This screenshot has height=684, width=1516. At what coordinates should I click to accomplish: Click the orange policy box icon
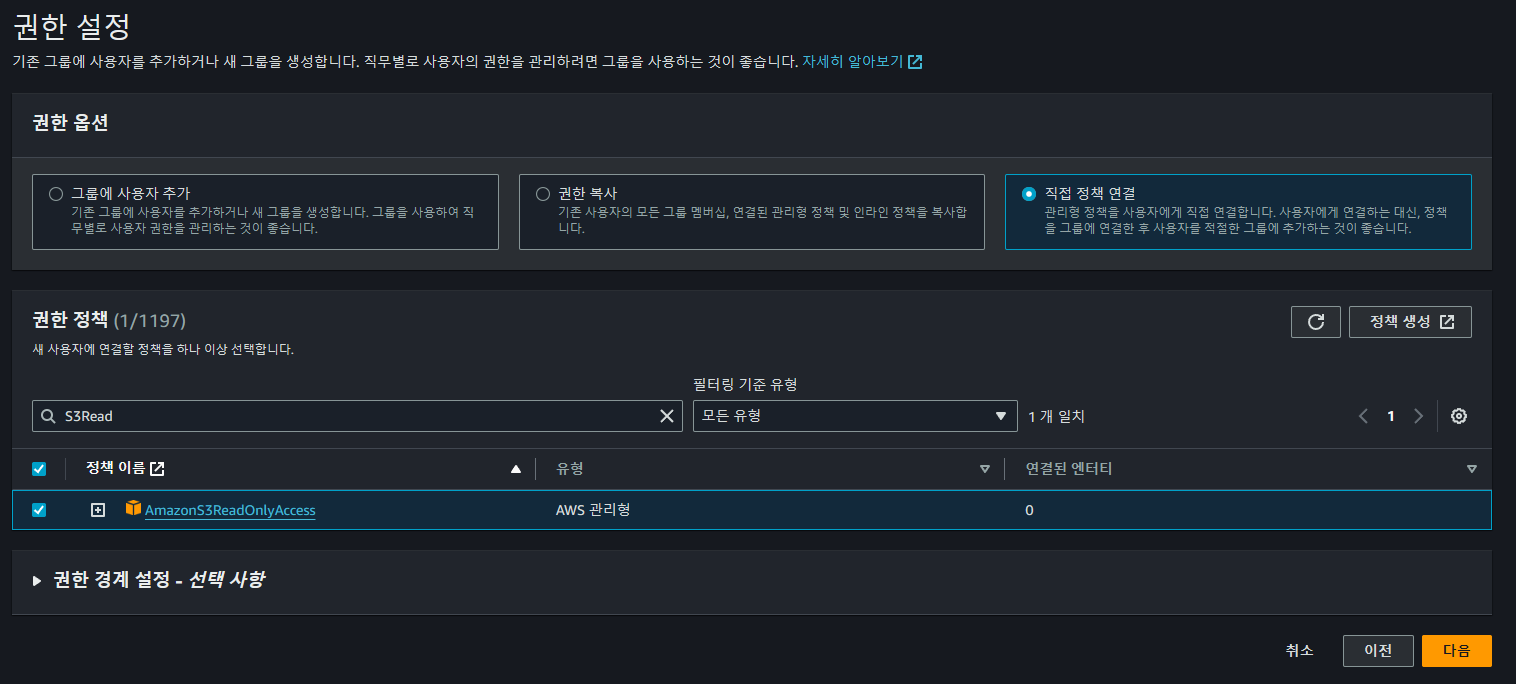[x=133, y=509]
